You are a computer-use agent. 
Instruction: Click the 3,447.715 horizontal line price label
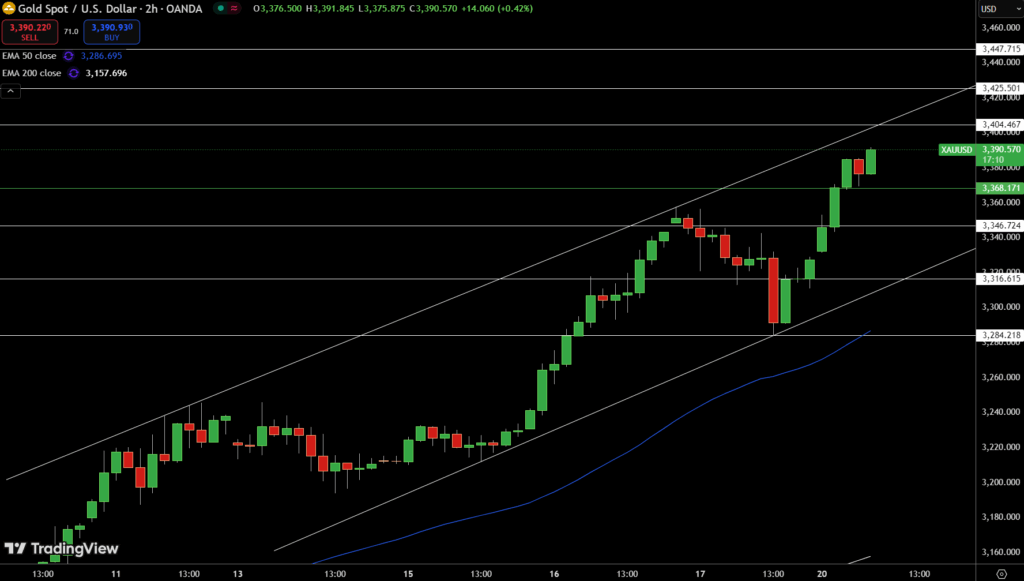coord(1000,48)
